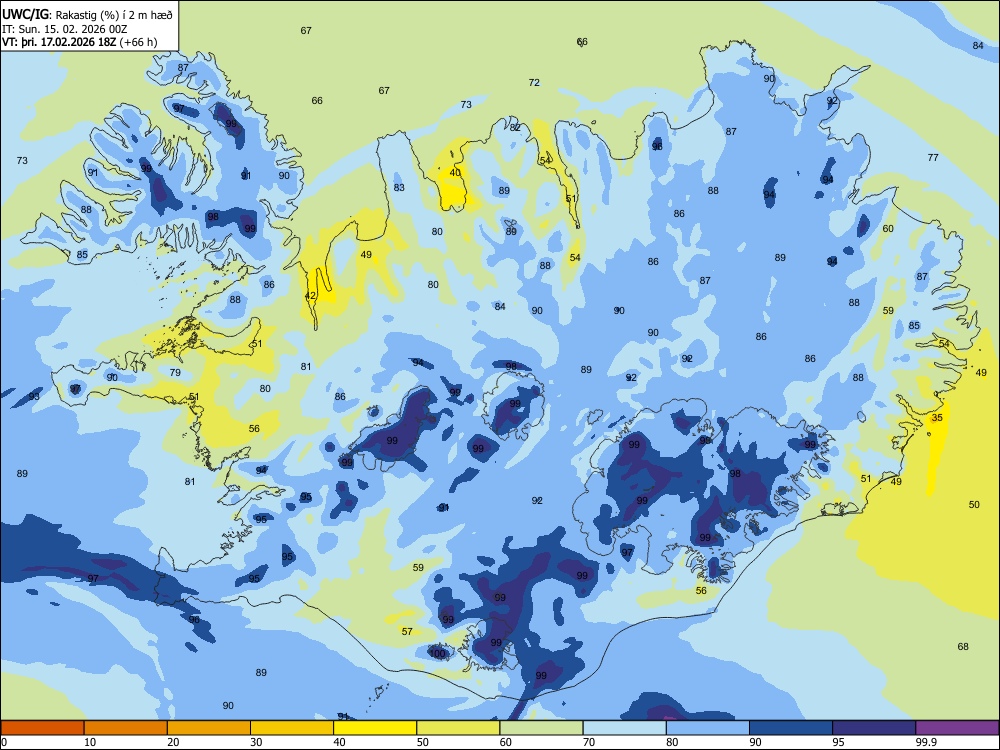Click the map value 79 in the west
This screenshot has width=1000, height=750.
(175, 372)
